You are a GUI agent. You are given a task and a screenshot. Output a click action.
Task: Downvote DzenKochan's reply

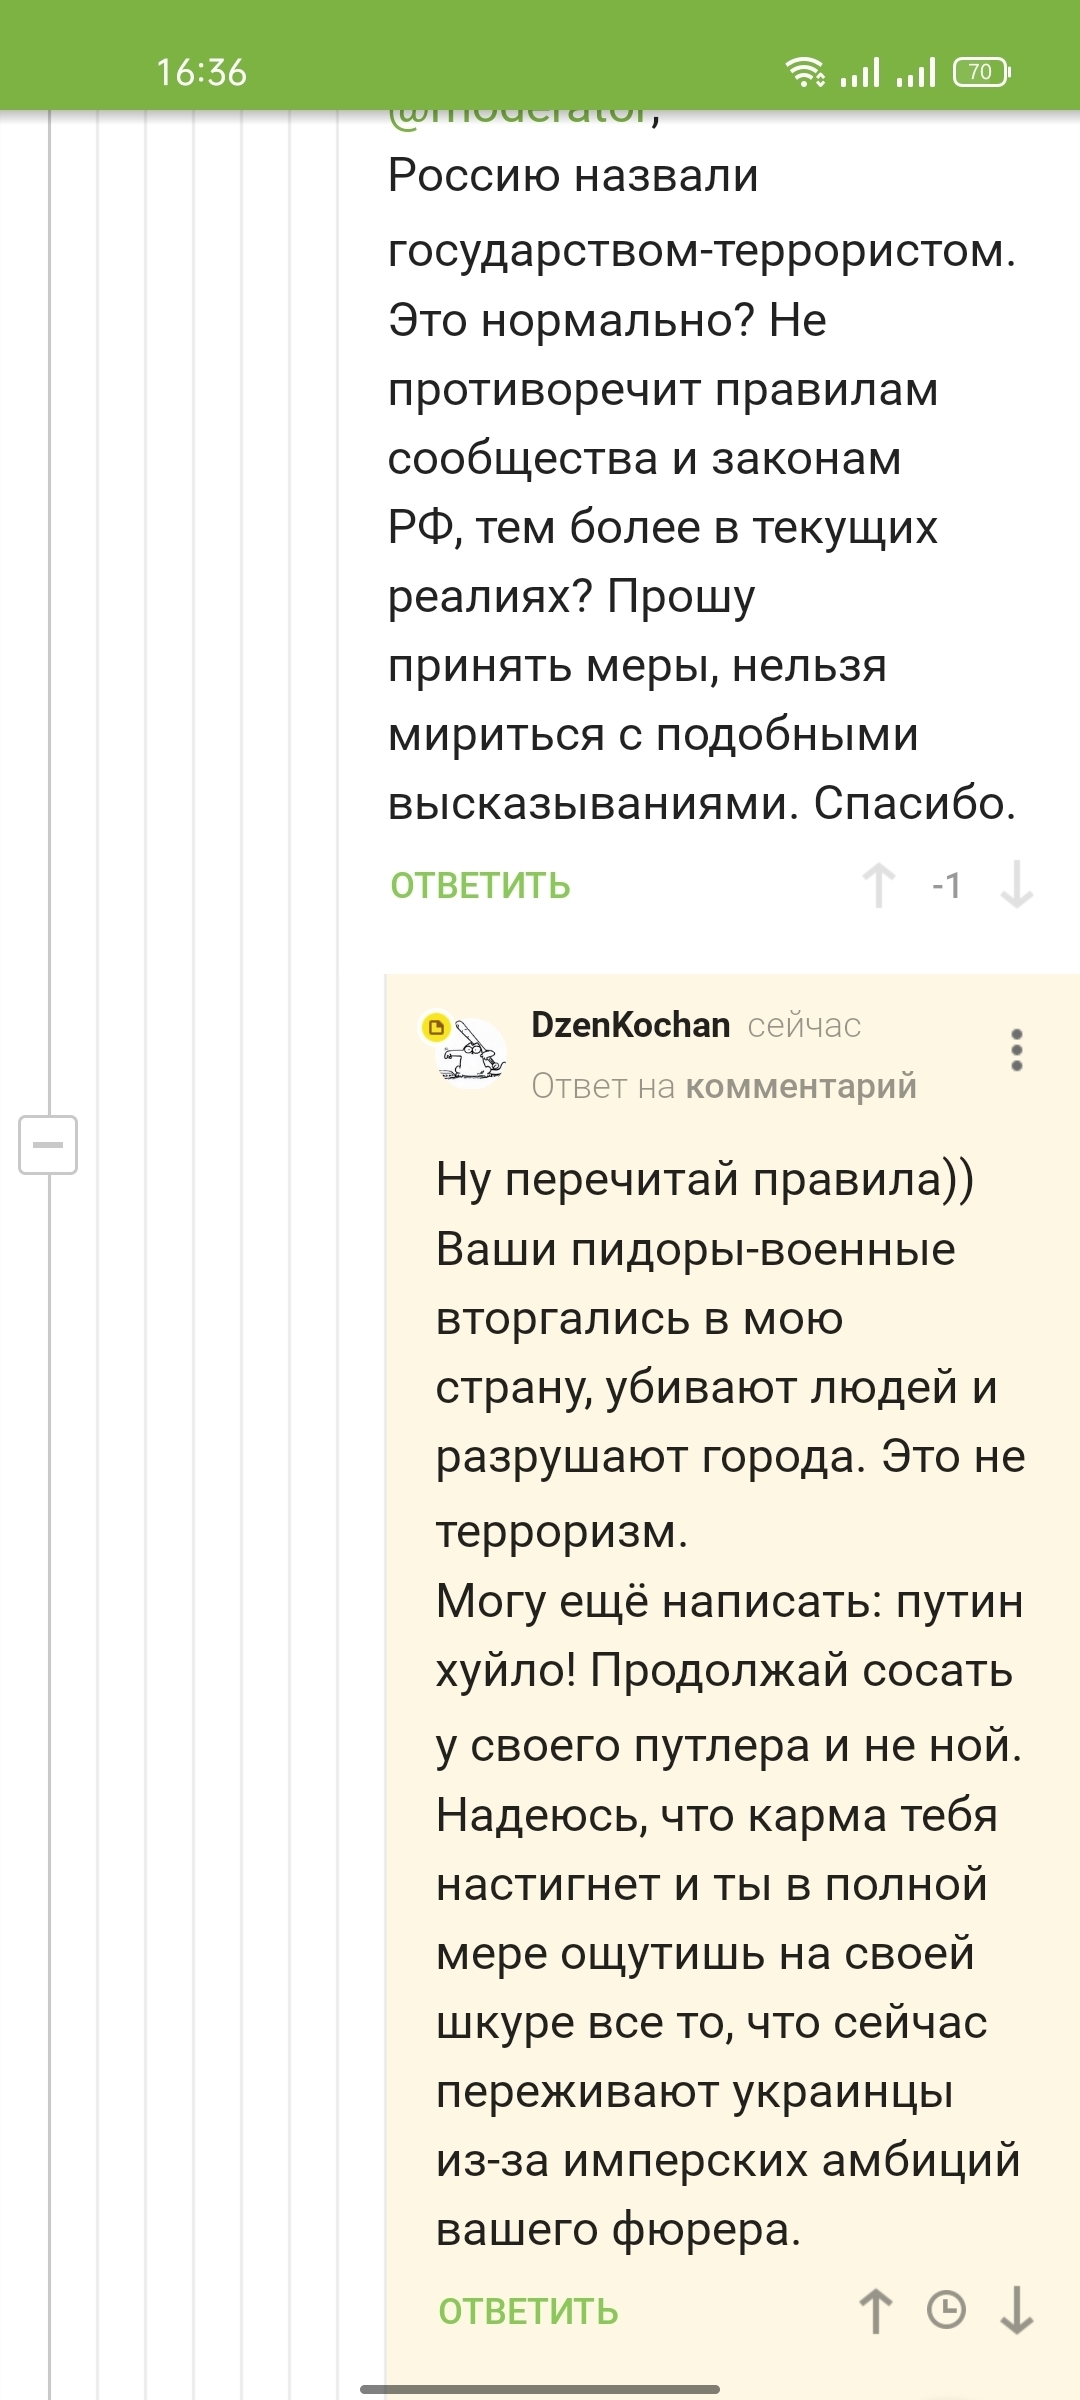pos(1017,2311)
